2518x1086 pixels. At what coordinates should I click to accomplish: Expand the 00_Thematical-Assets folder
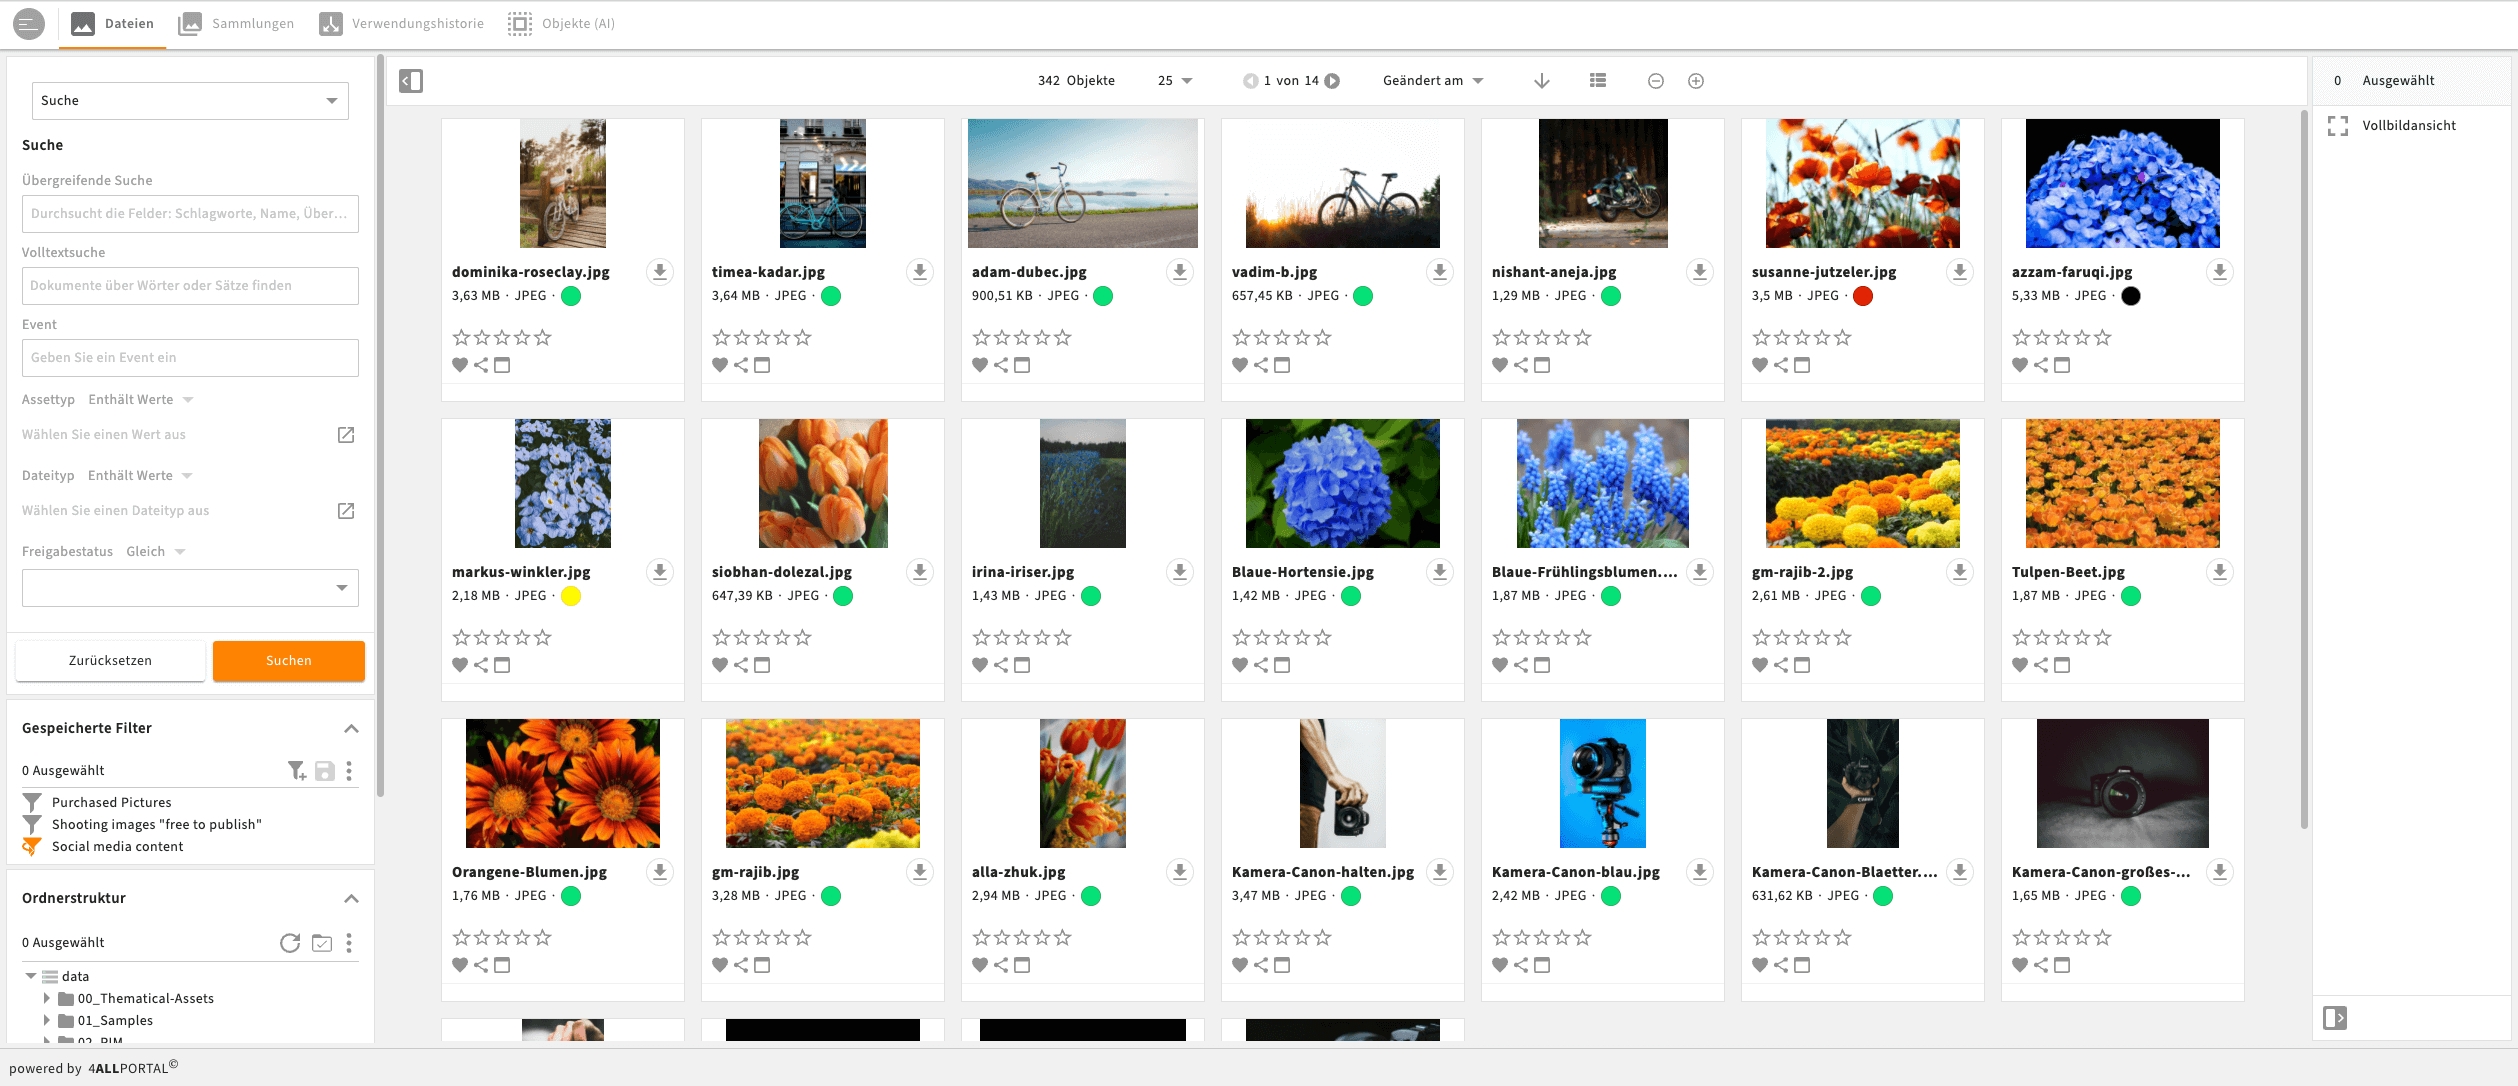click(x=47, y=998)
